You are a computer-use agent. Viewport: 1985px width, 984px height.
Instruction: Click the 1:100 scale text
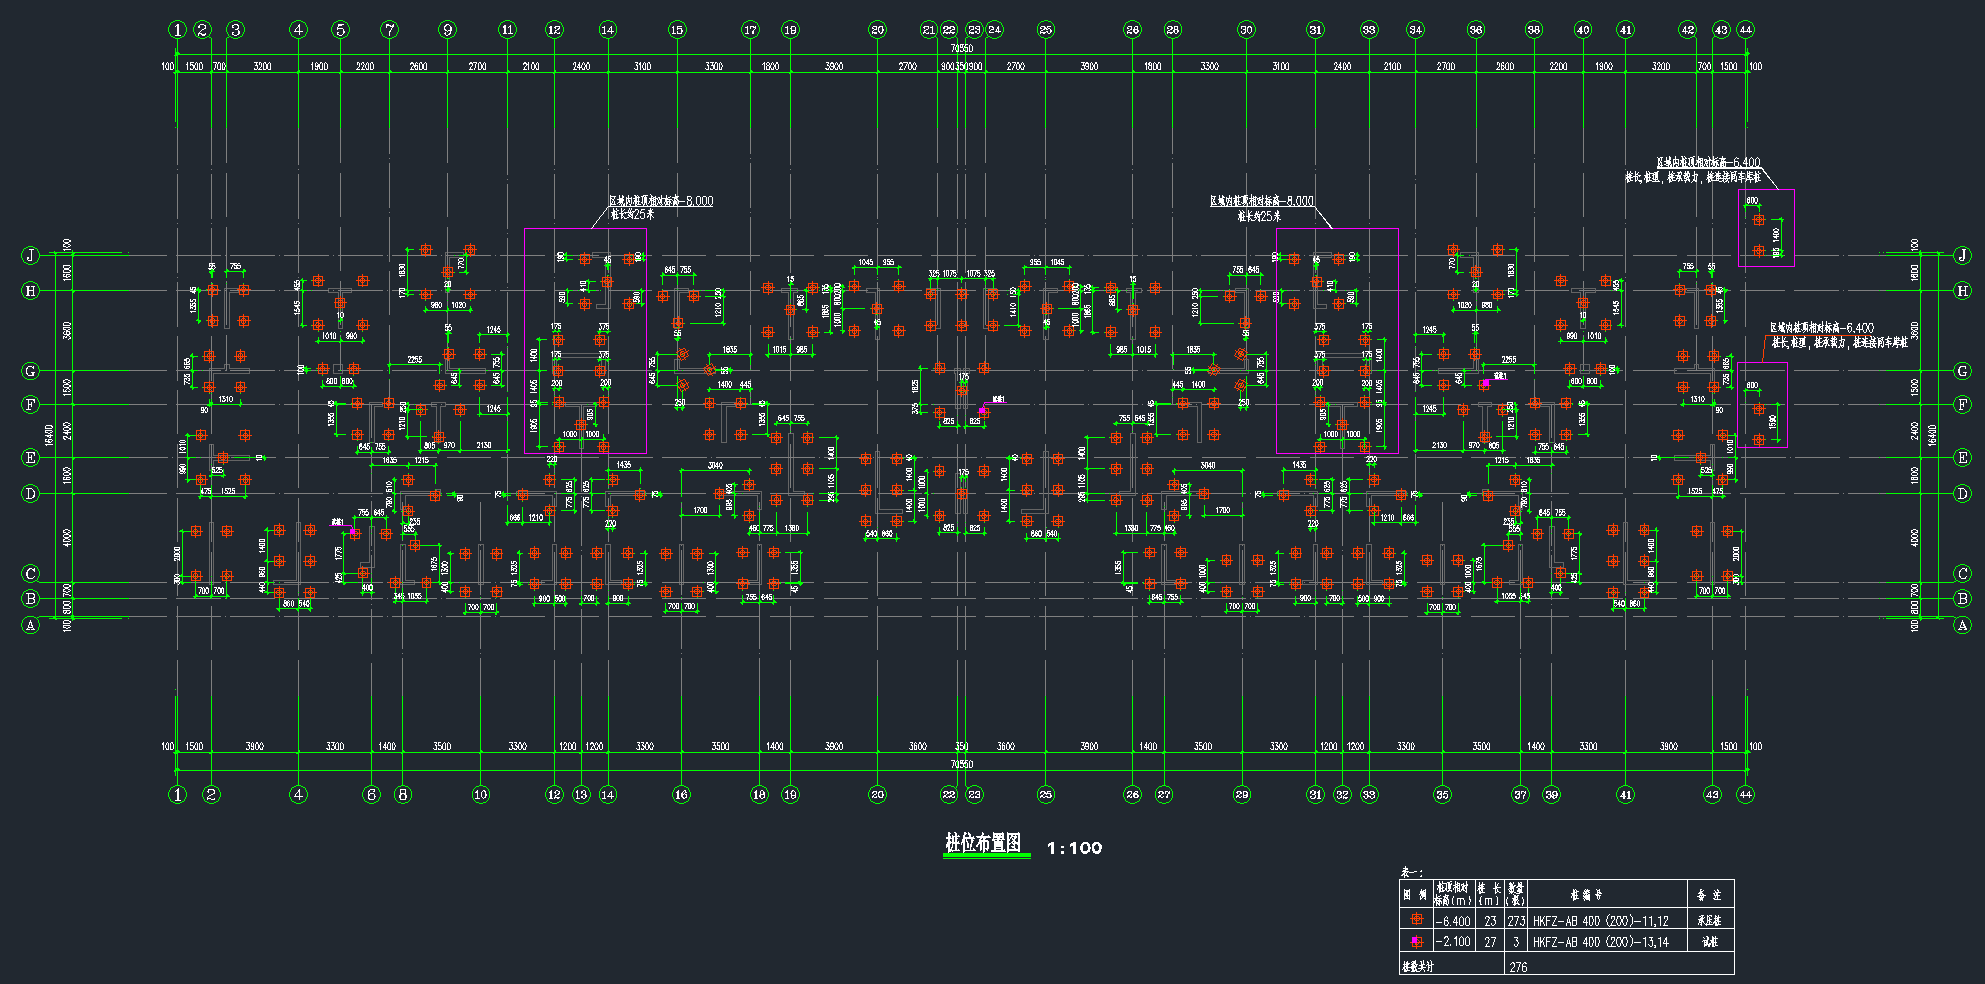coord(1074,848)
